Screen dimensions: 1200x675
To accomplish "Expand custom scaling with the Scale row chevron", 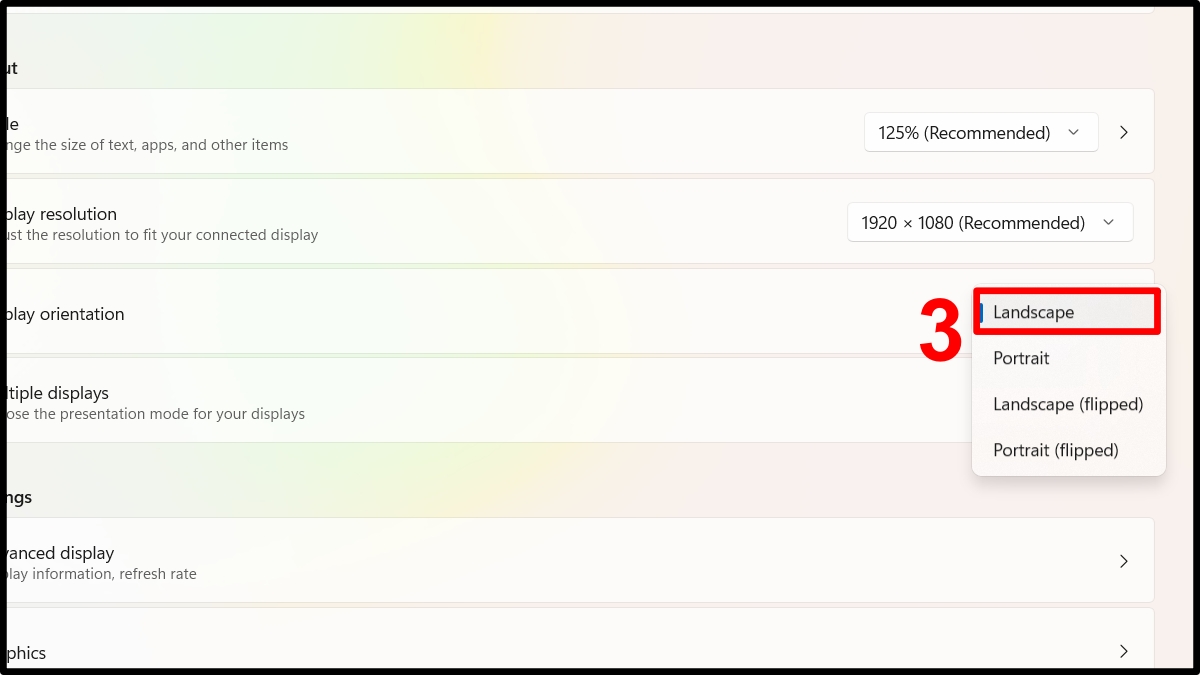I will (1124, 132).
